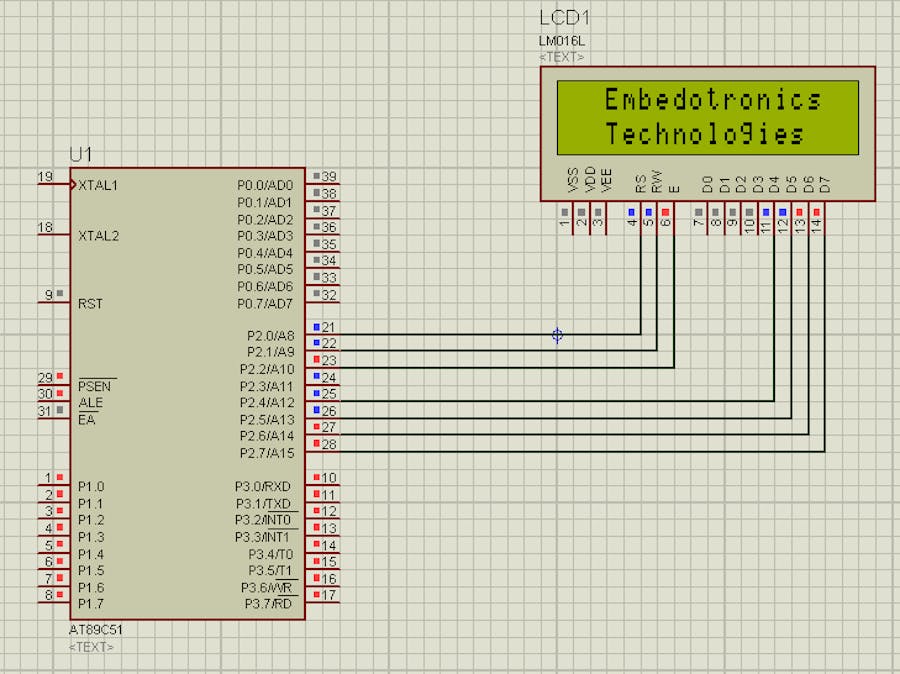Click the TEXT placeholder under LM016L
The width and height of the screenshot is (900, 674).
(562, 57)
